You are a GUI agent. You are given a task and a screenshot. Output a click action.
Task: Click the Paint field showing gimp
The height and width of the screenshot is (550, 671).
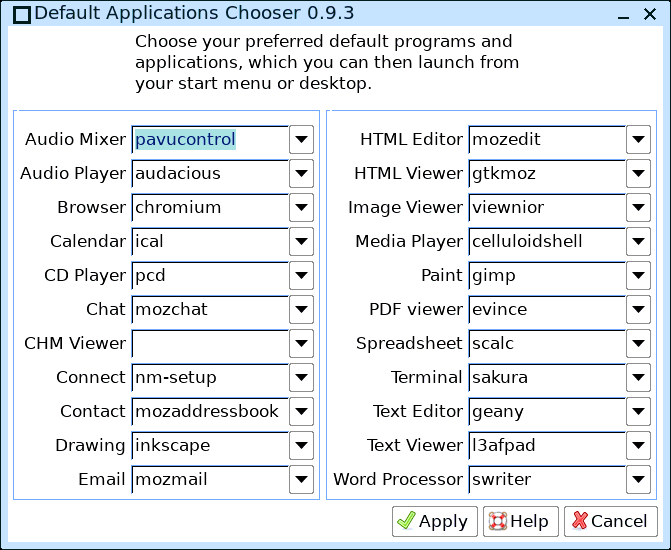(547, 275)
